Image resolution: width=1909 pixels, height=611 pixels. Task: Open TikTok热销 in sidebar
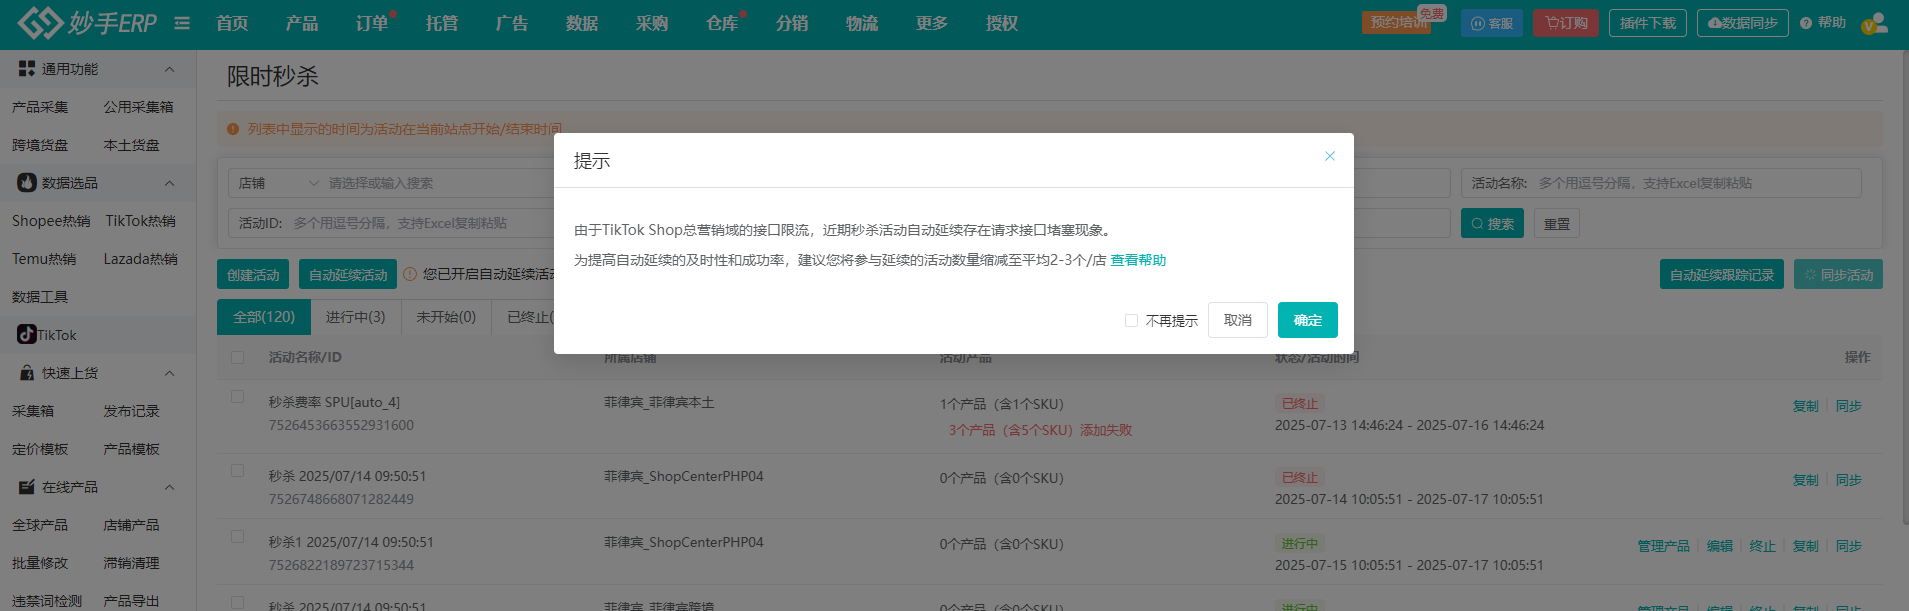coord(141,221)
